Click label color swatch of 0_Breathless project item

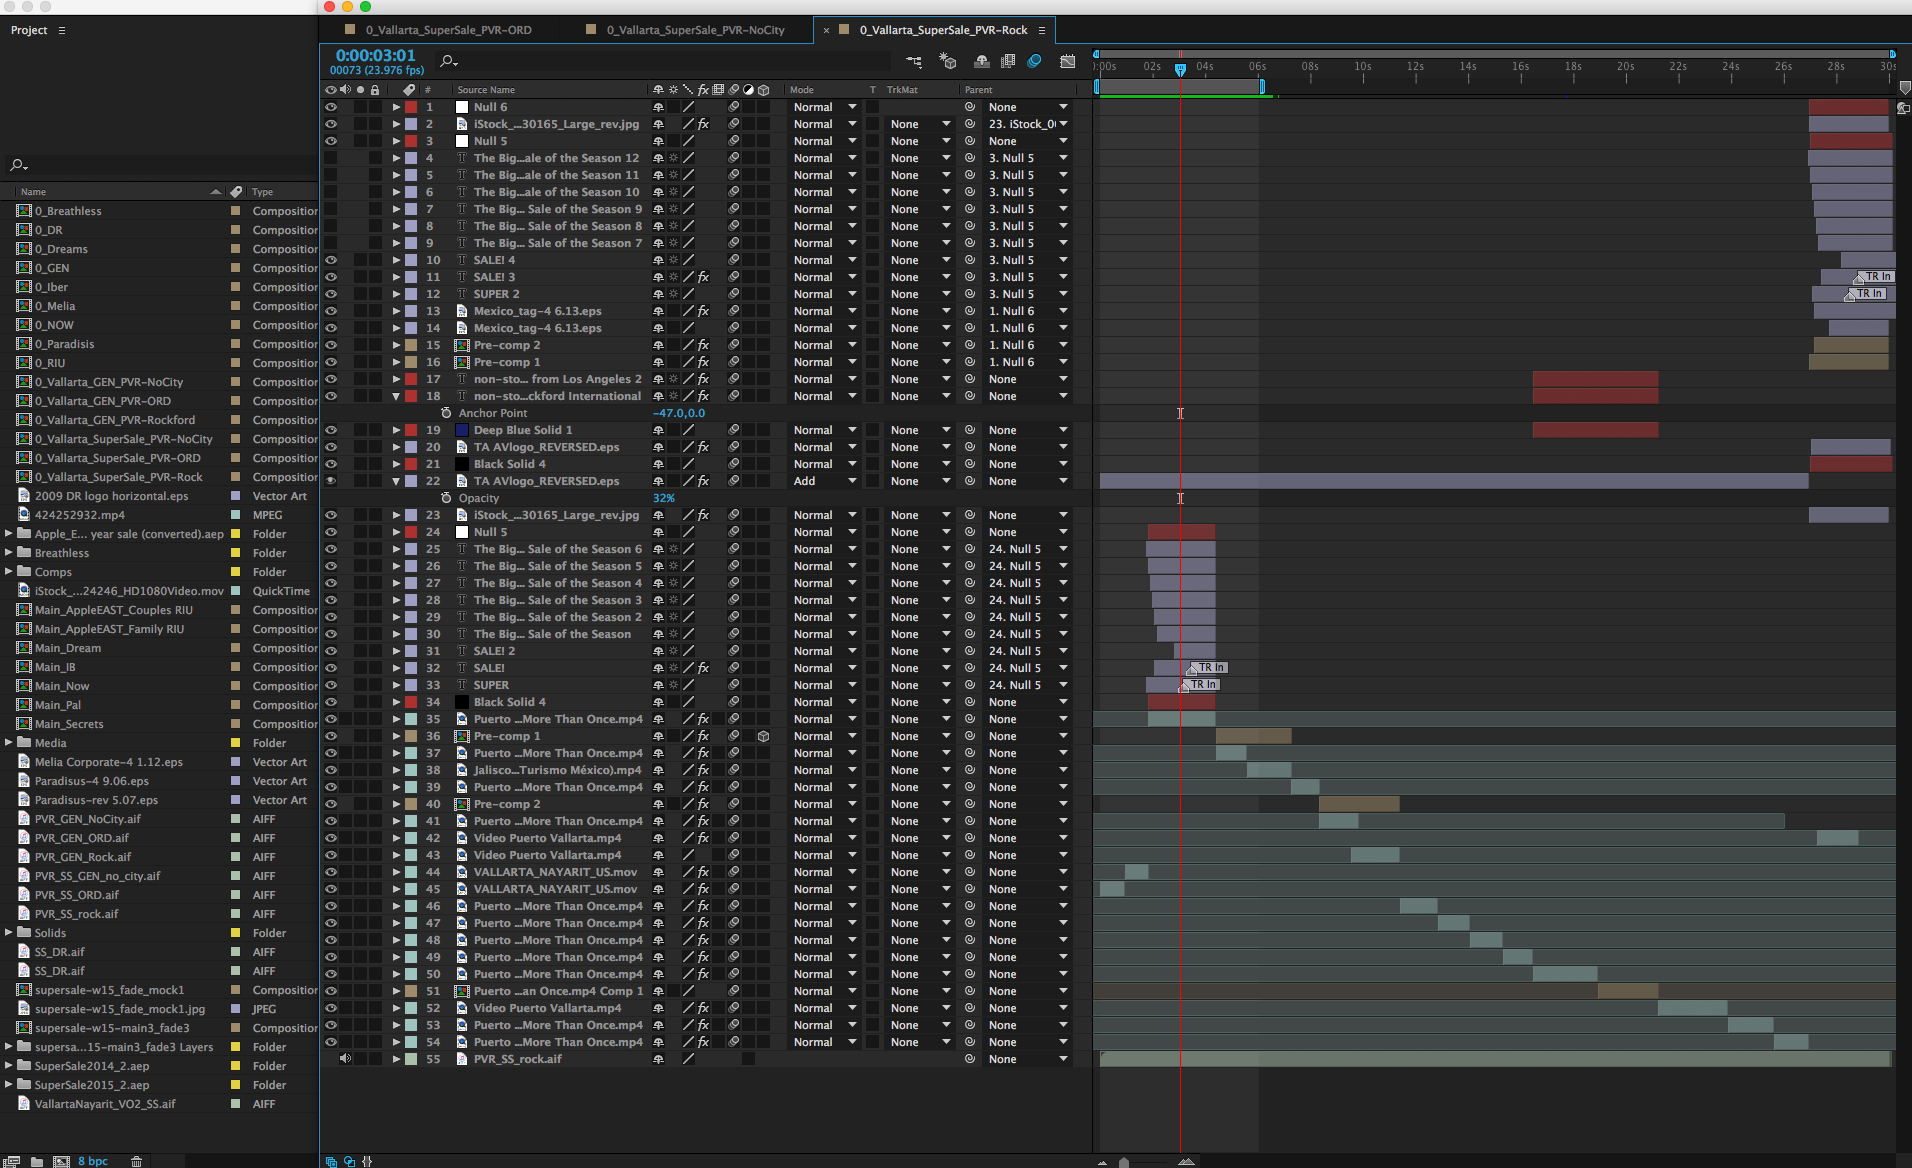pos(235,211)
